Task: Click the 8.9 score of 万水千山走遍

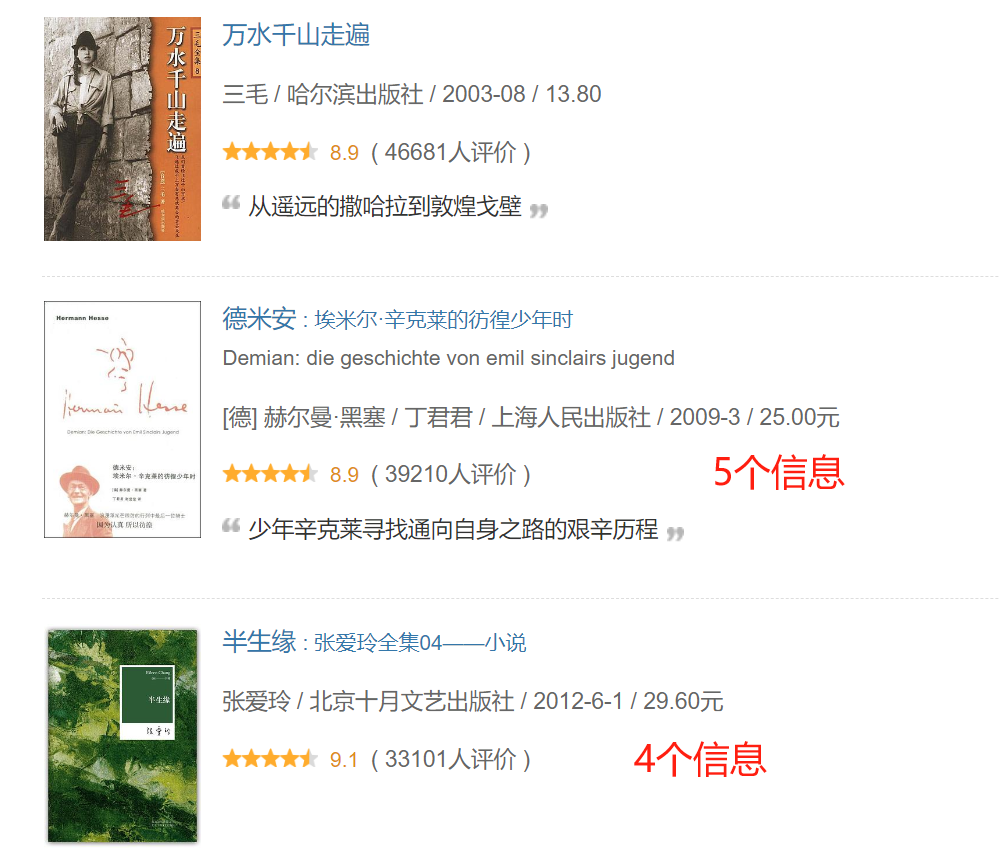Action: [x=344, y=153]
